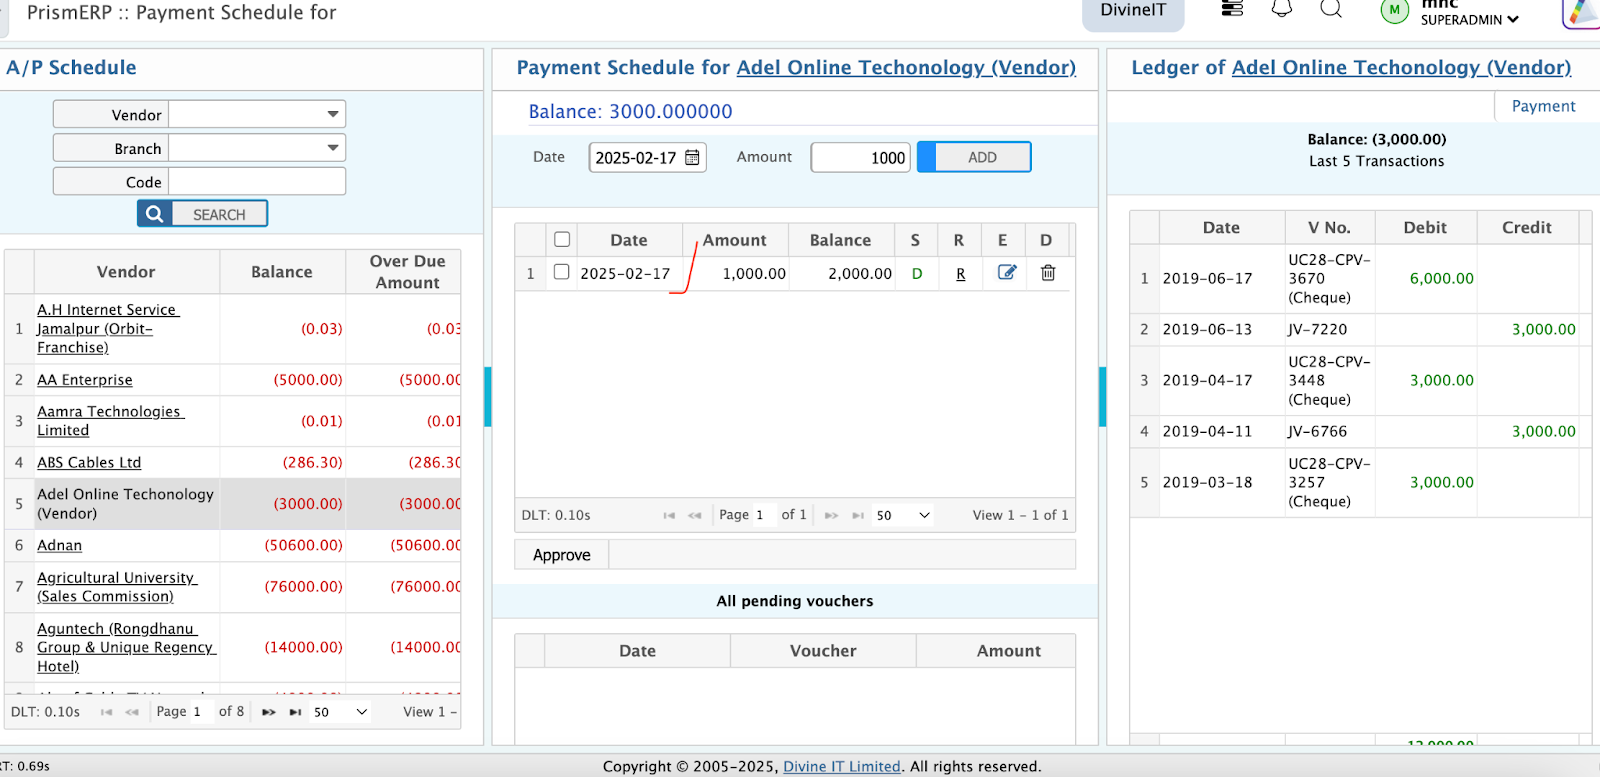Go to first page in vendor list pager
1600x777 pixels.
coord(106,712)
